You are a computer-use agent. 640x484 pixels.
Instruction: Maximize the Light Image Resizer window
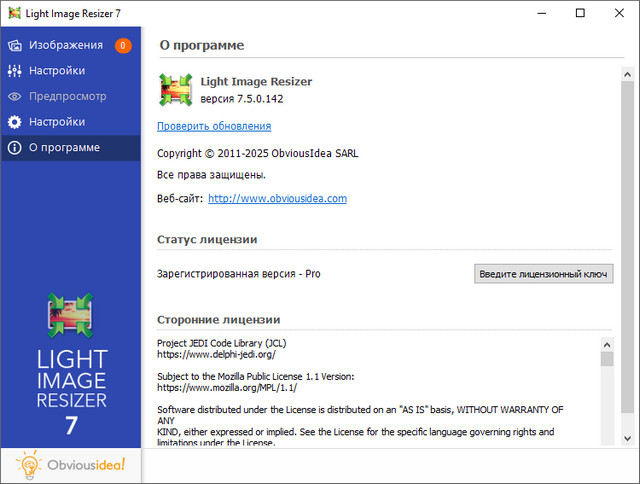[580, 13]
